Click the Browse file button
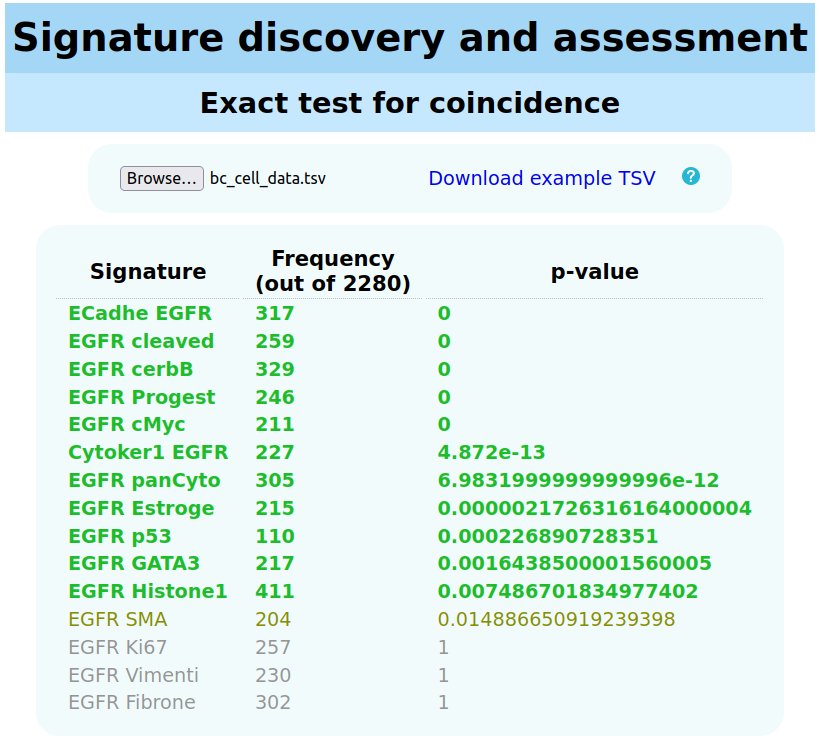This screenshot has height=743, width=819. (162, 178)
